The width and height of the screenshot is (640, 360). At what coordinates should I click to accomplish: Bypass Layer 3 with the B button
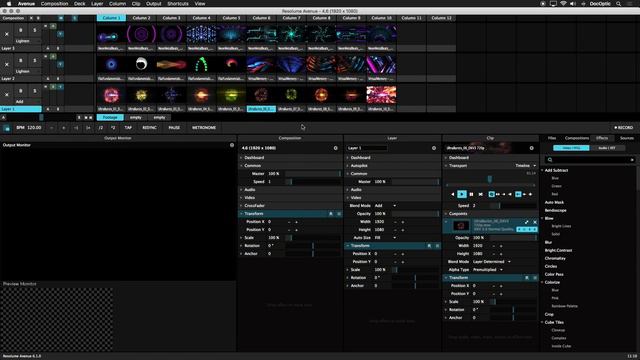[21, 30]
